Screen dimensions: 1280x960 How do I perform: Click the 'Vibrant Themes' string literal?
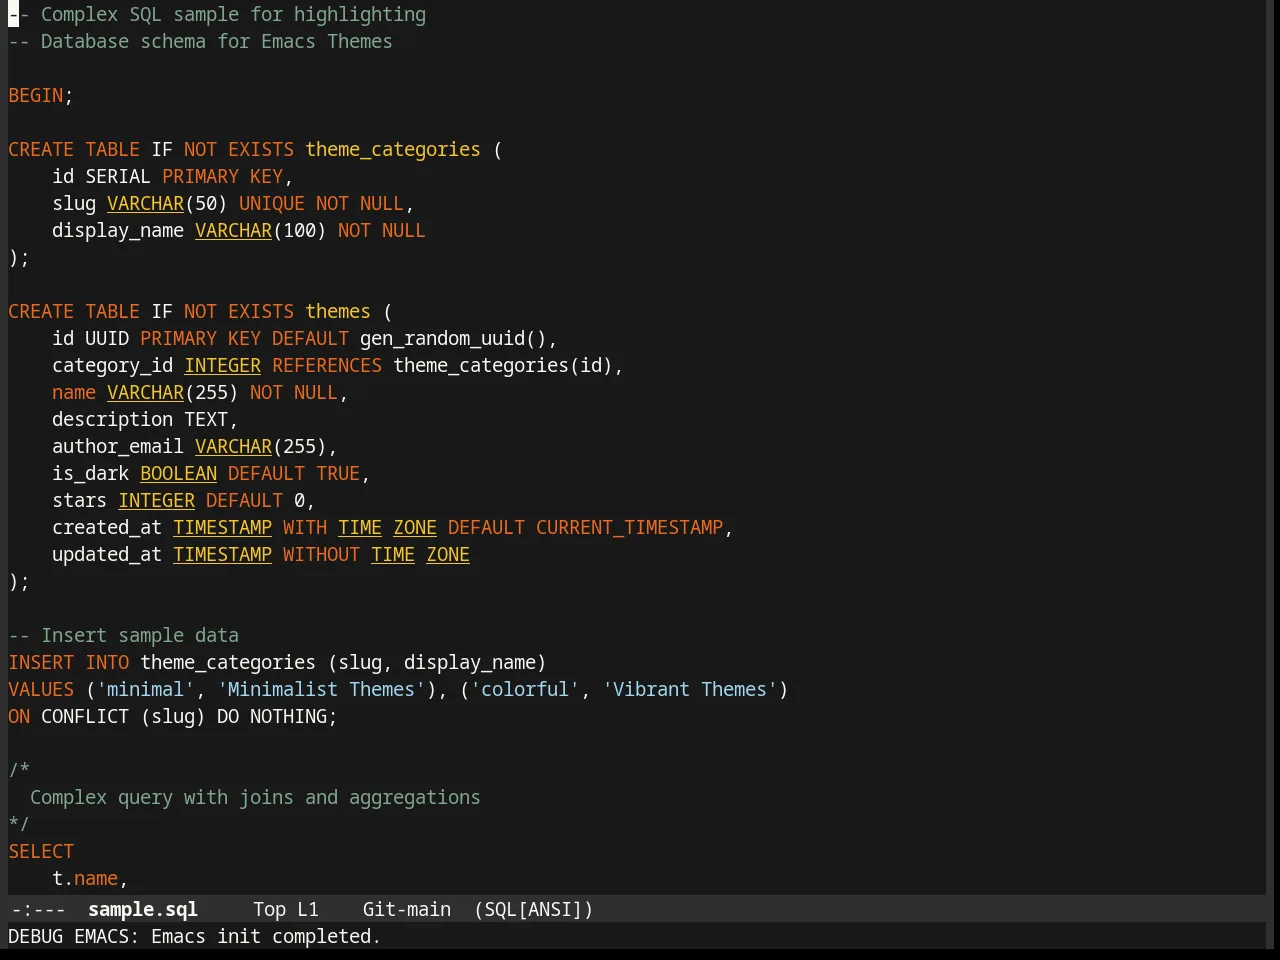pos(690,689)
